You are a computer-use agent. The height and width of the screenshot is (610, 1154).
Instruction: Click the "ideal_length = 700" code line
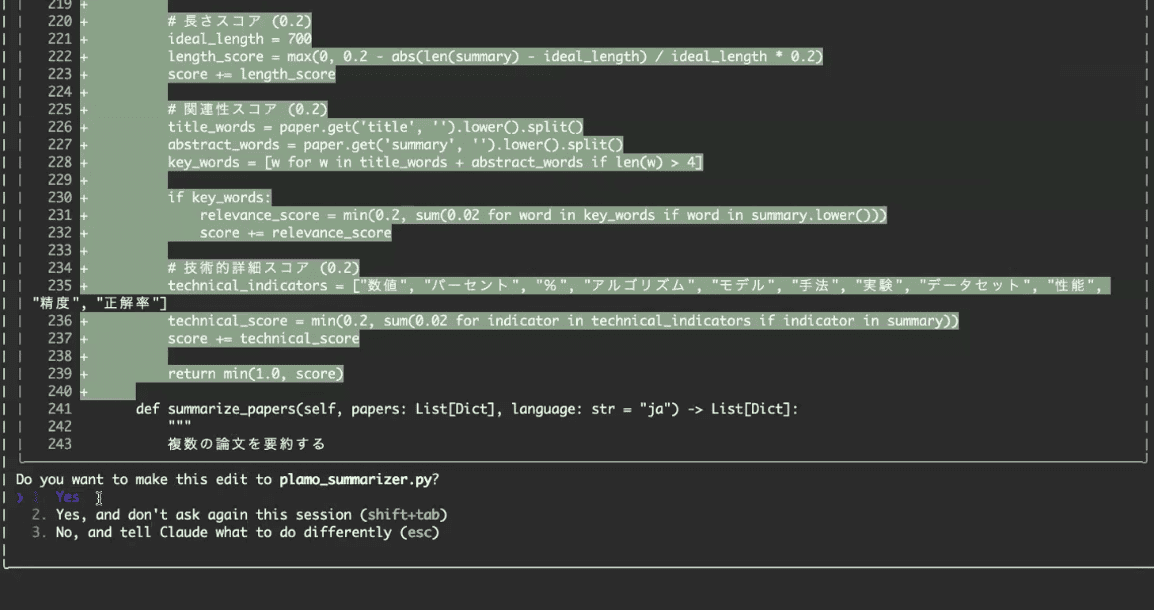(239, 39)
